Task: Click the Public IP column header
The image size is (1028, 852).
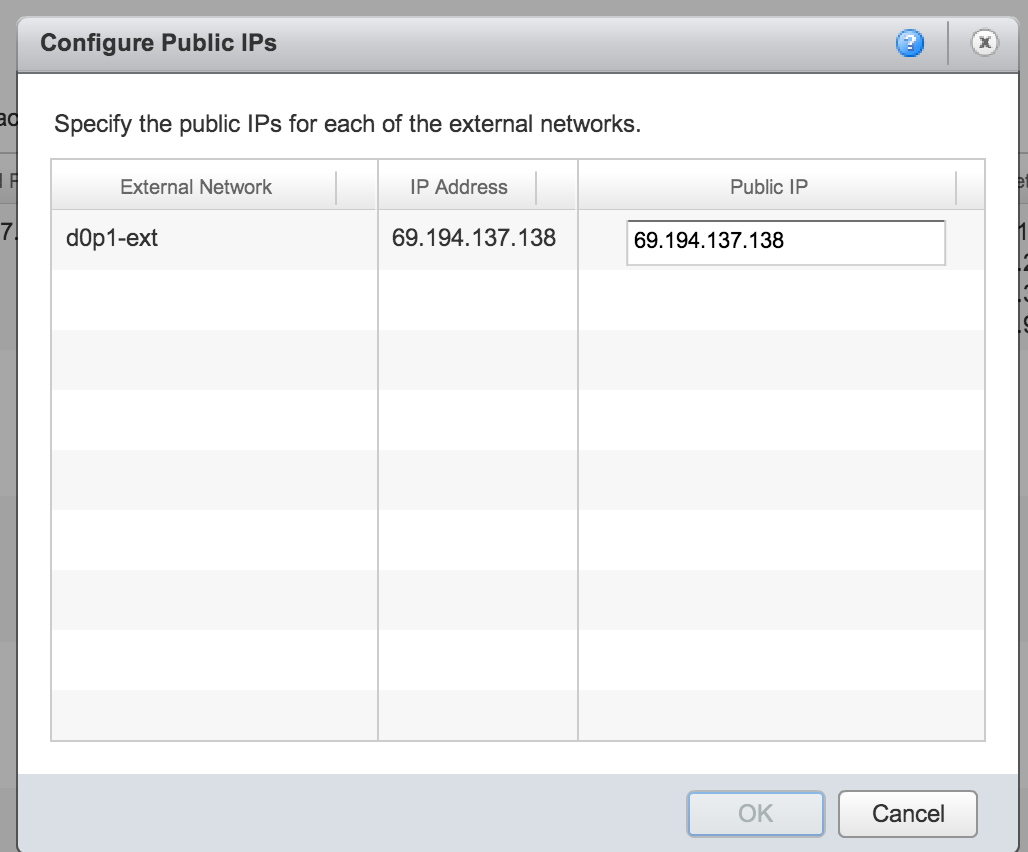Action: [x=768, y=187]
